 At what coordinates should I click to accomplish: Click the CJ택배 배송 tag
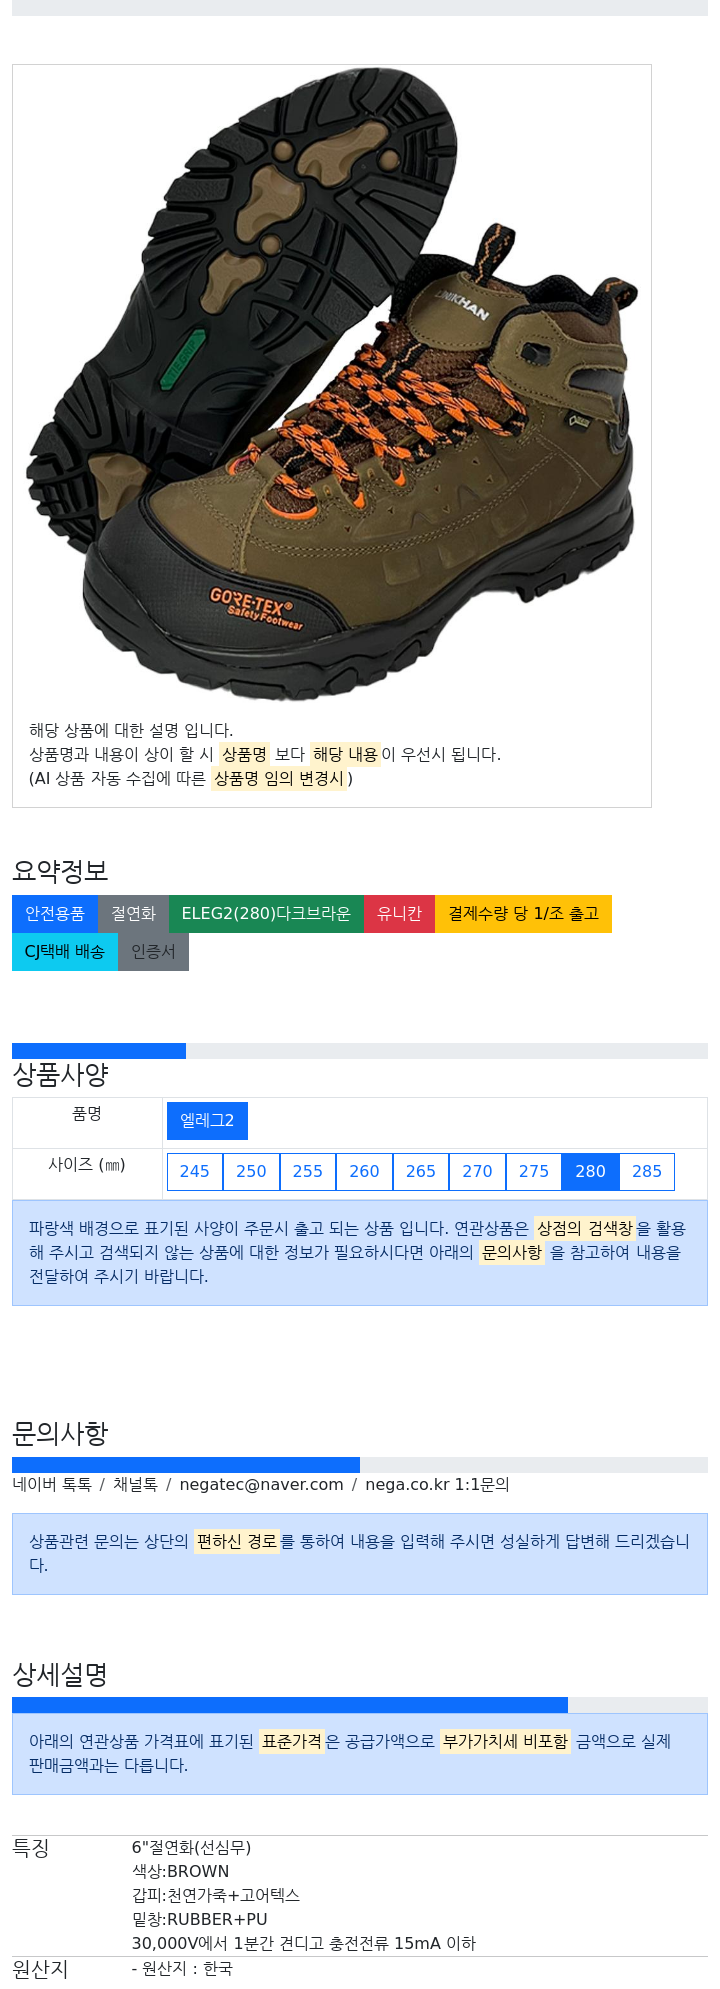tap(65, 952)
